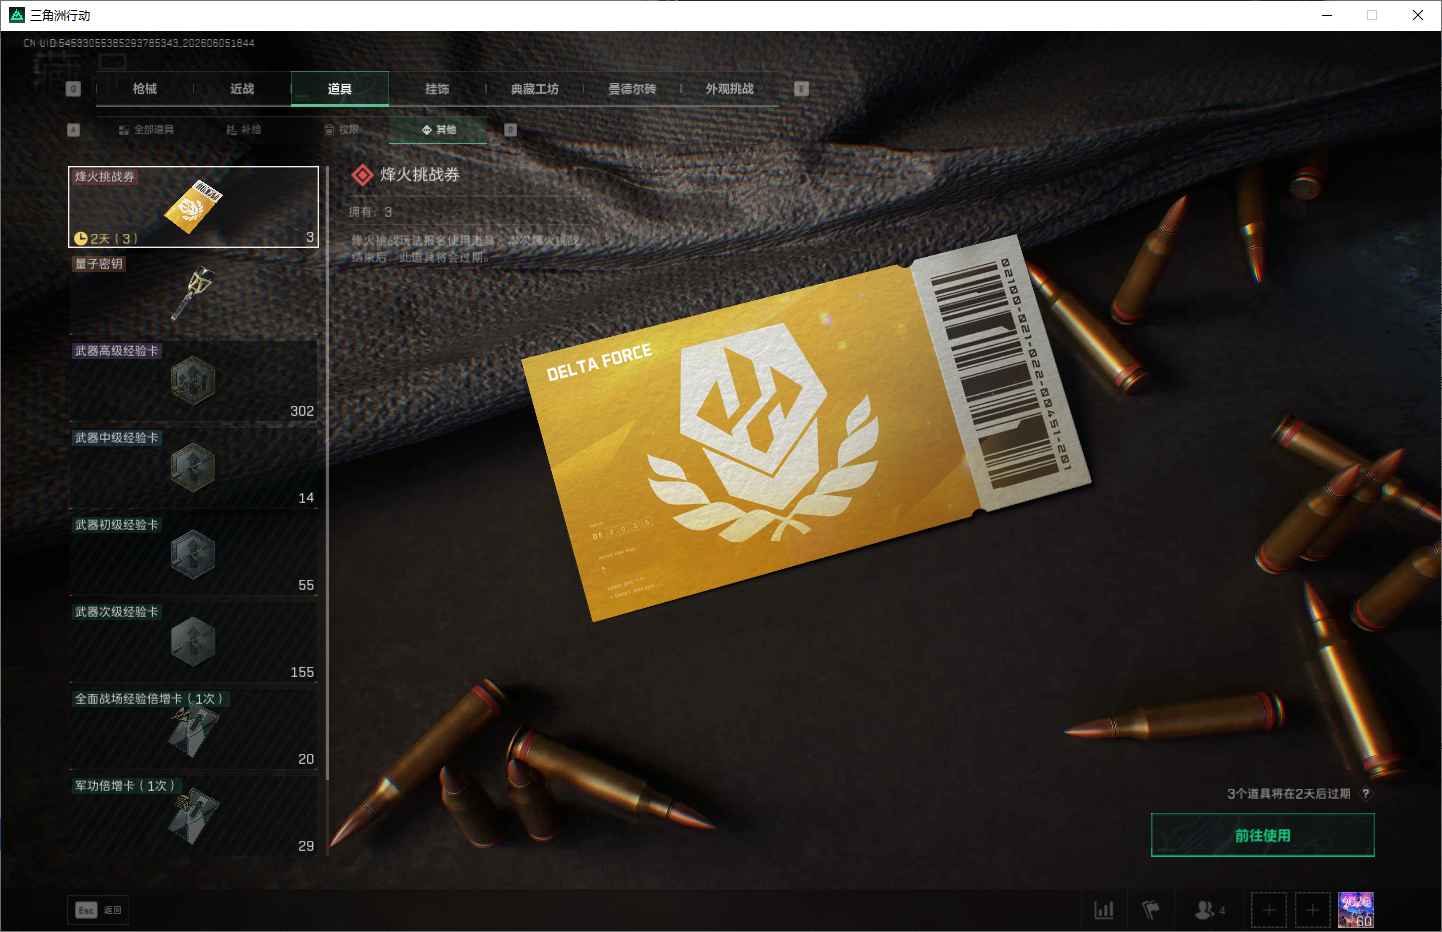Switch to the 近战 tab
The image size is (1442, 932).
[242, 89]
